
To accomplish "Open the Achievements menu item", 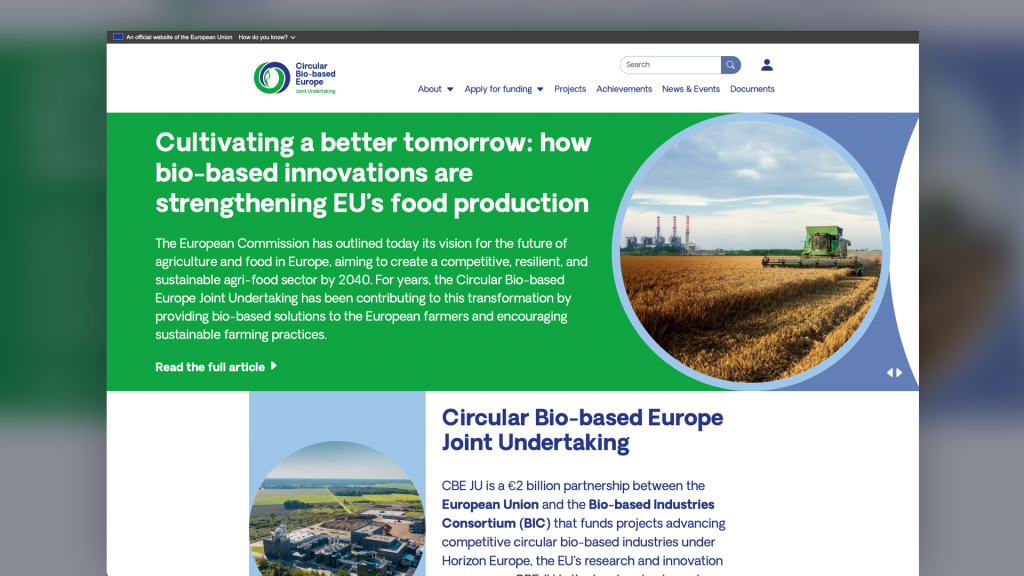I will [624, 89].
